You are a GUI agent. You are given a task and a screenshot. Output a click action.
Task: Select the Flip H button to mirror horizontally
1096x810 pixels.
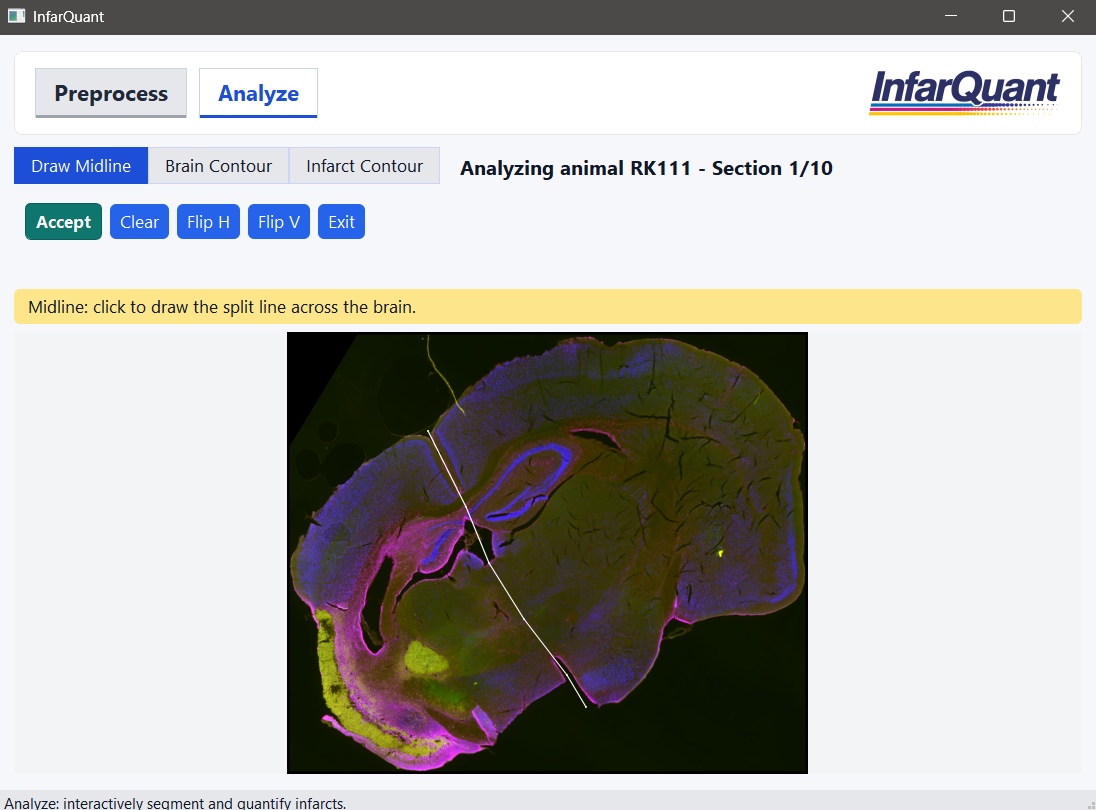(x=208, y=221)
